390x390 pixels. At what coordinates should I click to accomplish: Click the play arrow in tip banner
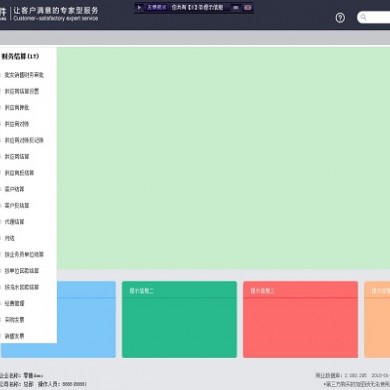139,7
